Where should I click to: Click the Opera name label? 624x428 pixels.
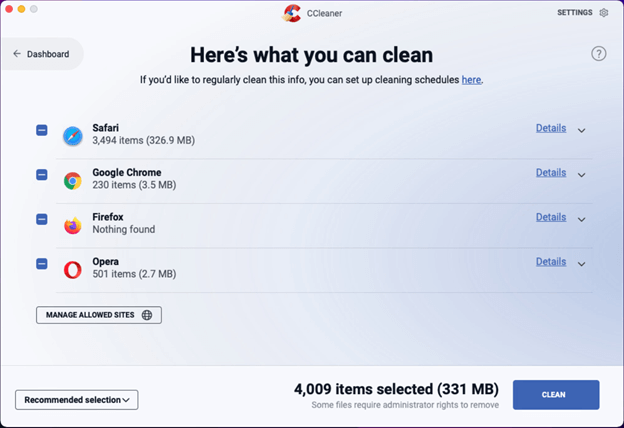[105, 262]
